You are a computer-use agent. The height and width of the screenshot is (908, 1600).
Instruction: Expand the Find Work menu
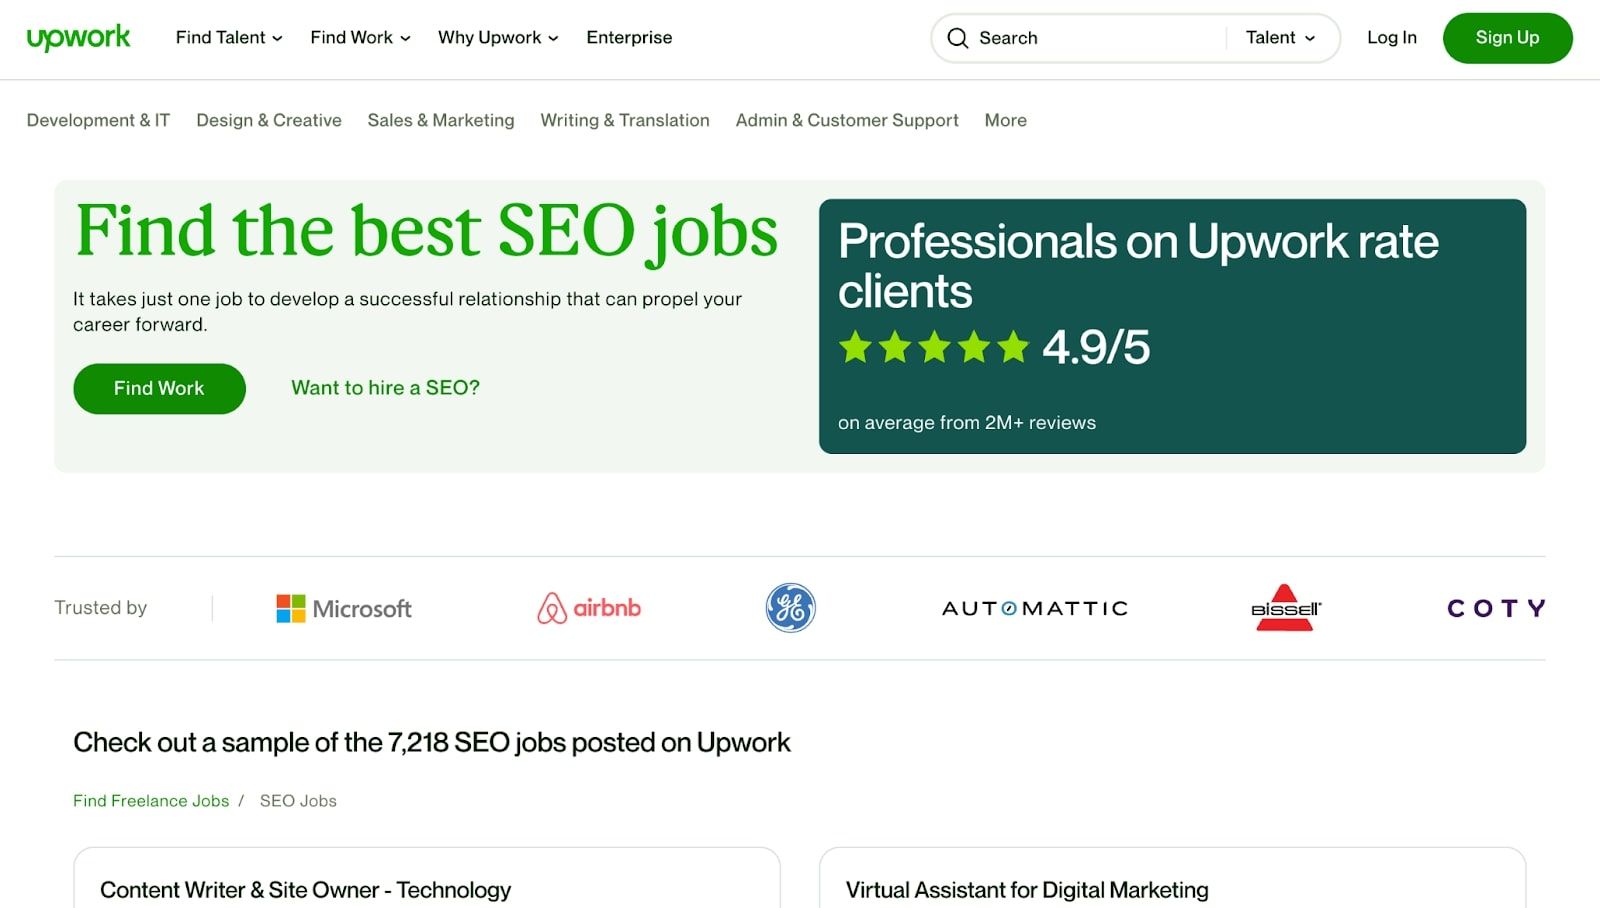point(360,38)
